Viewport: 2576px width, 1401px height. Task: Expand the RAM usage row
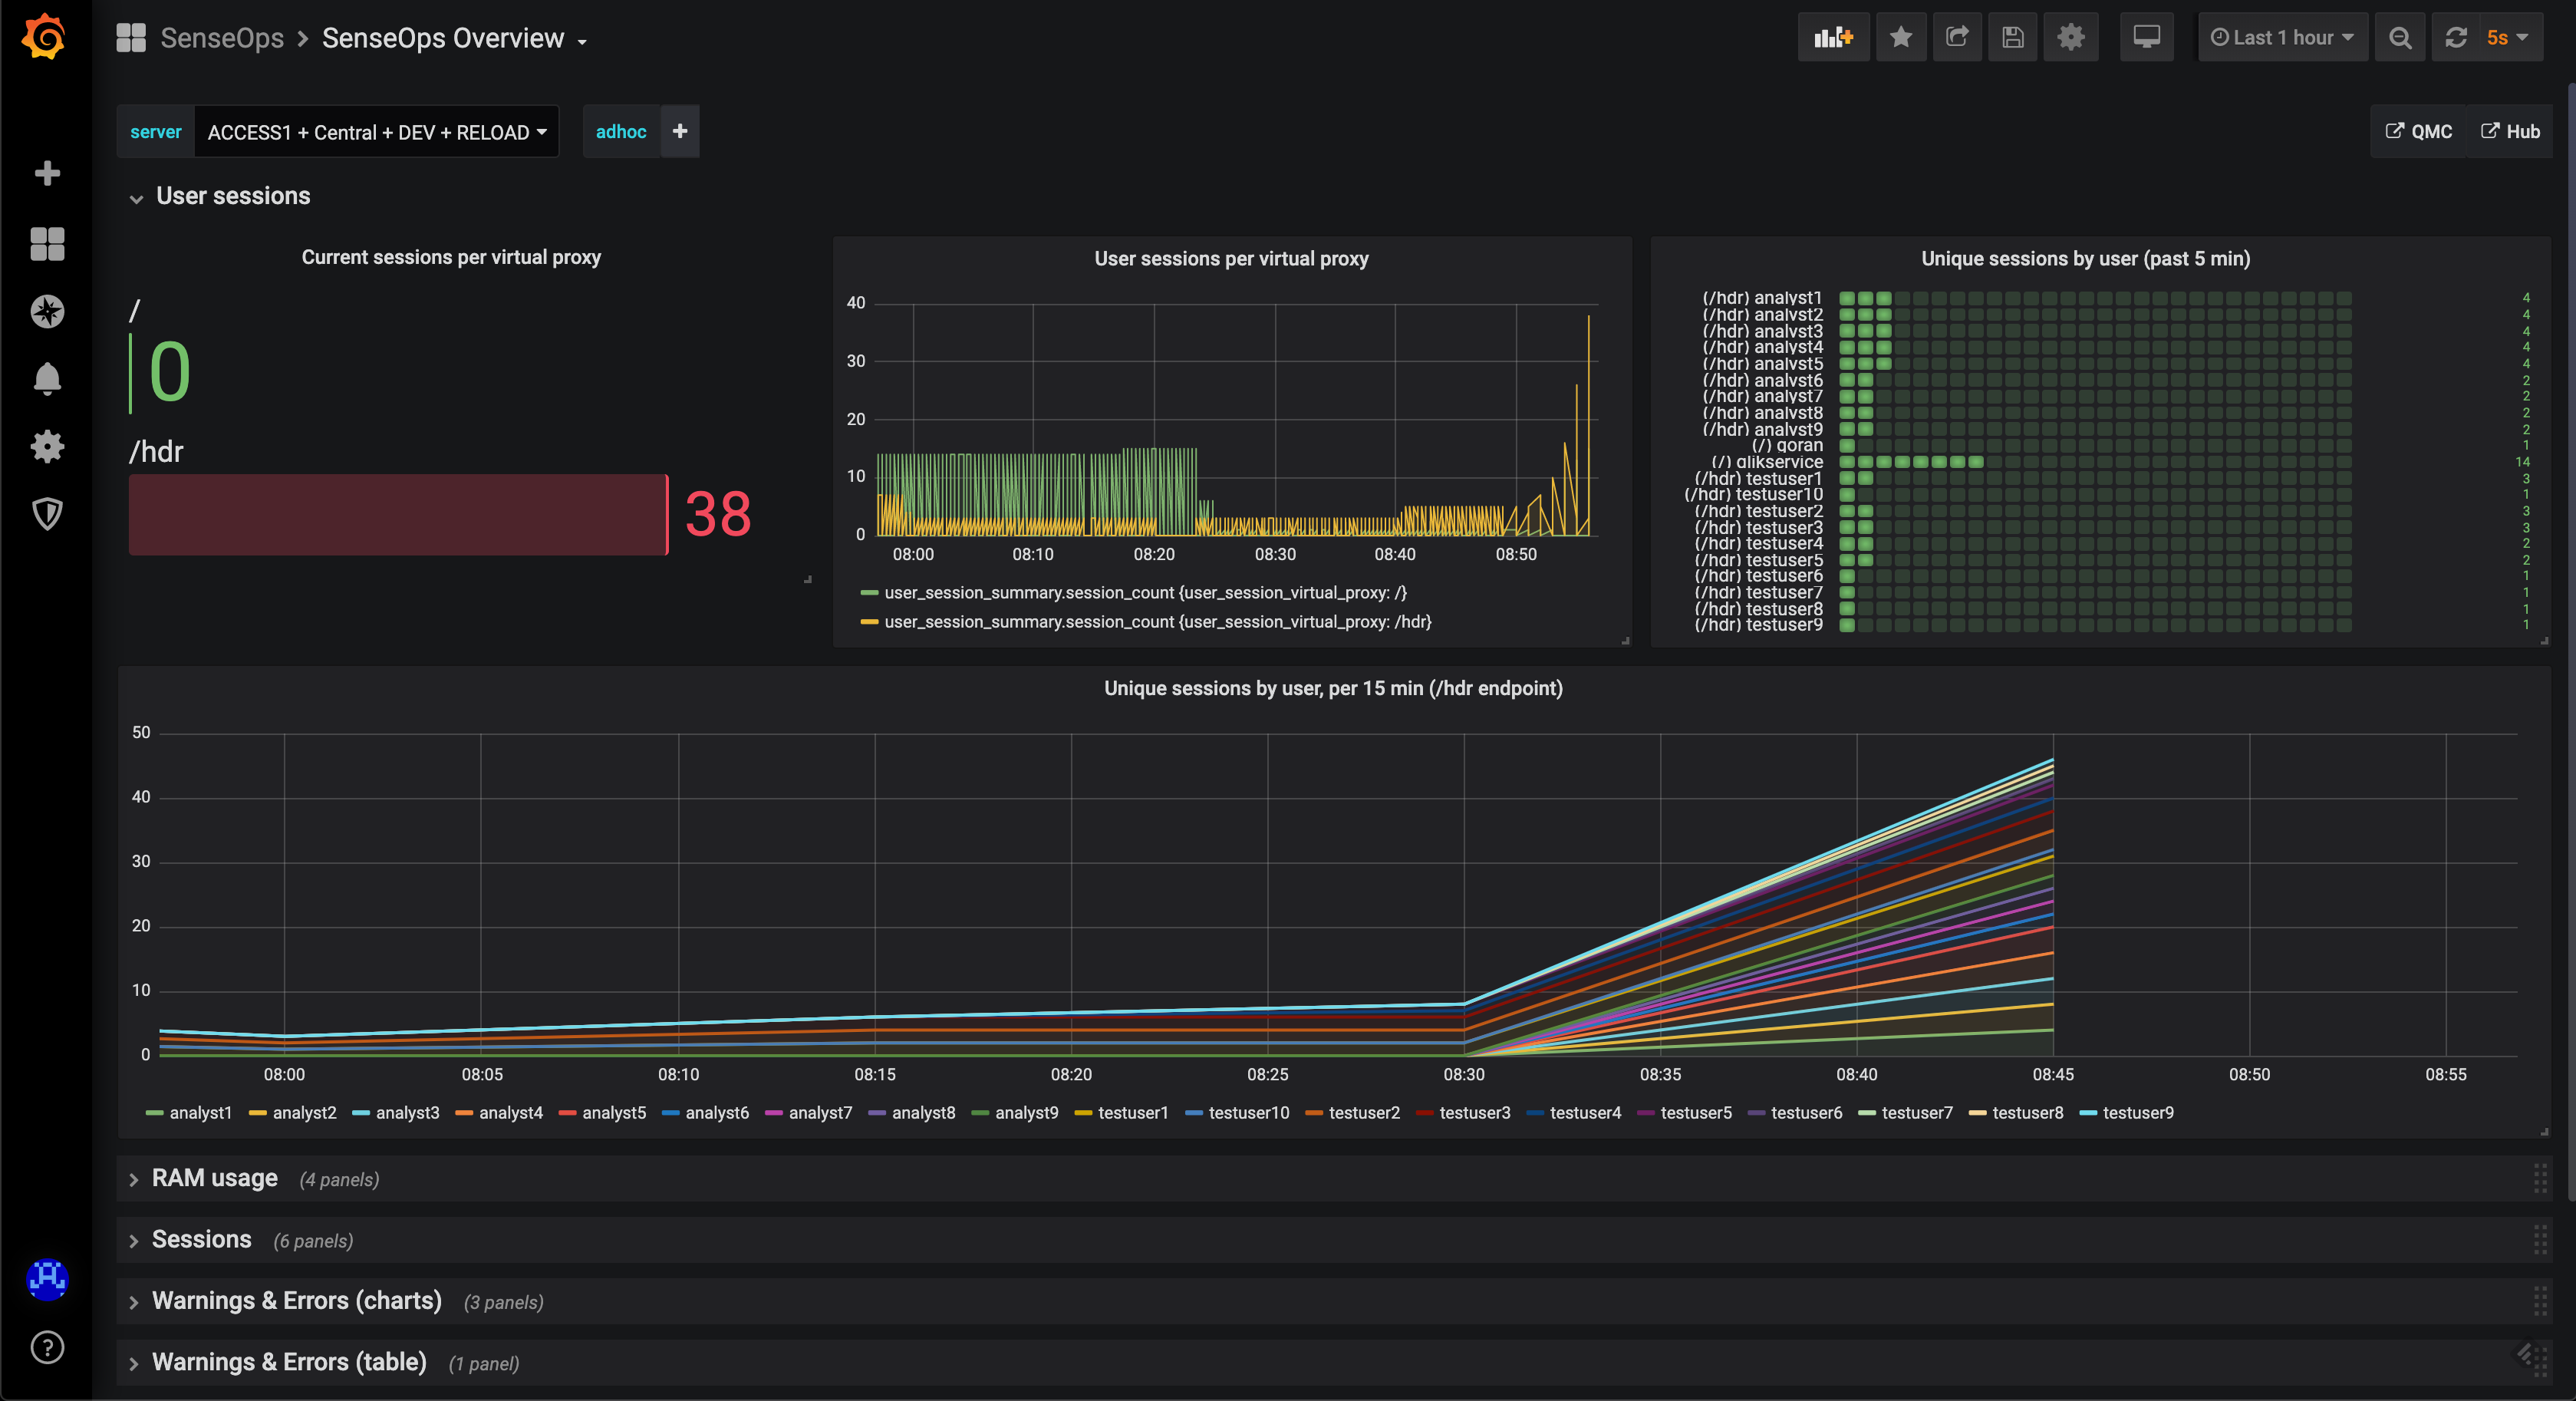(x=214, y=1179)
